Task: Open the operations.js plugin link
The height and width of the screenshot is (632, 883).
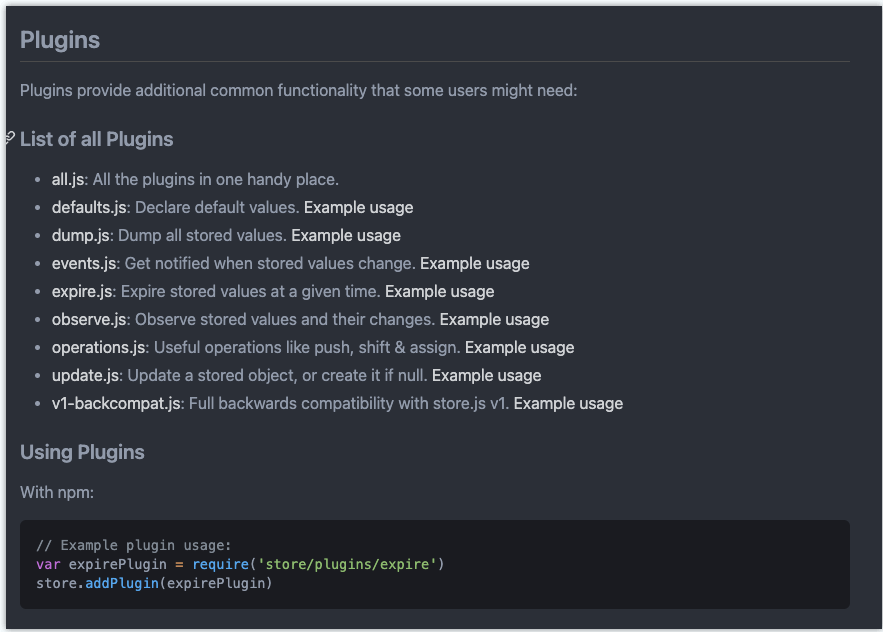Action: click(x=100, y=348)
